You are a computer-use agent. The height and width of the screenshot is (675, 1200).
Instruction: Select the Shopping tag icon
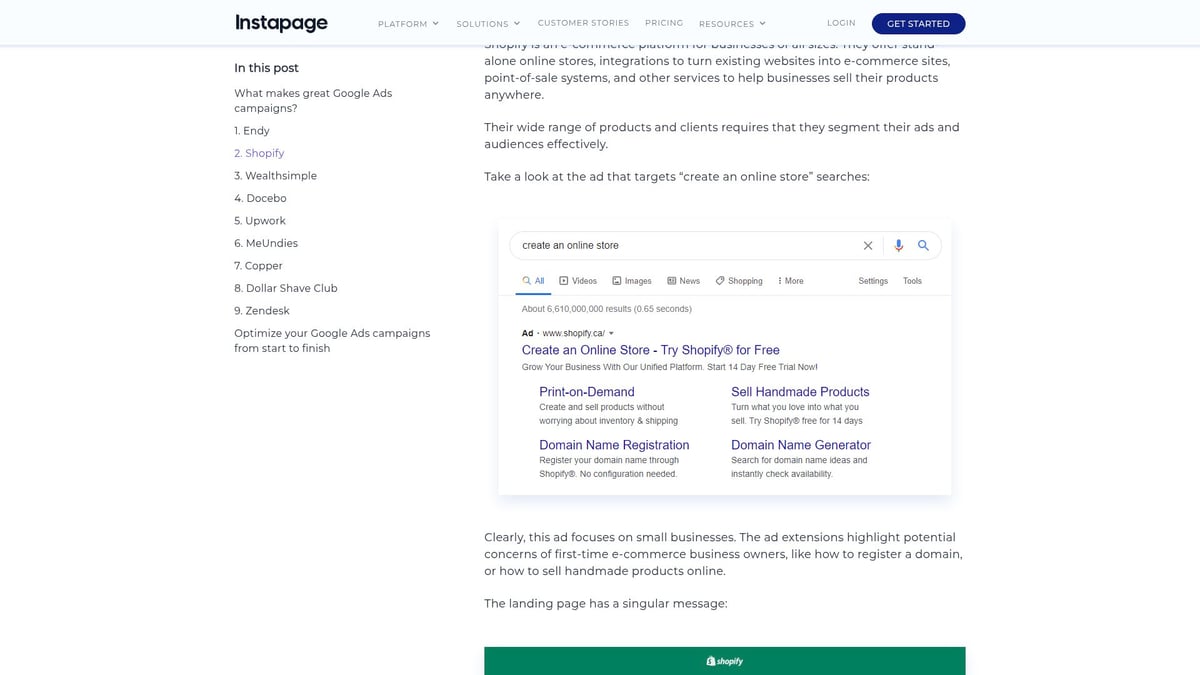tap(719, 281)
